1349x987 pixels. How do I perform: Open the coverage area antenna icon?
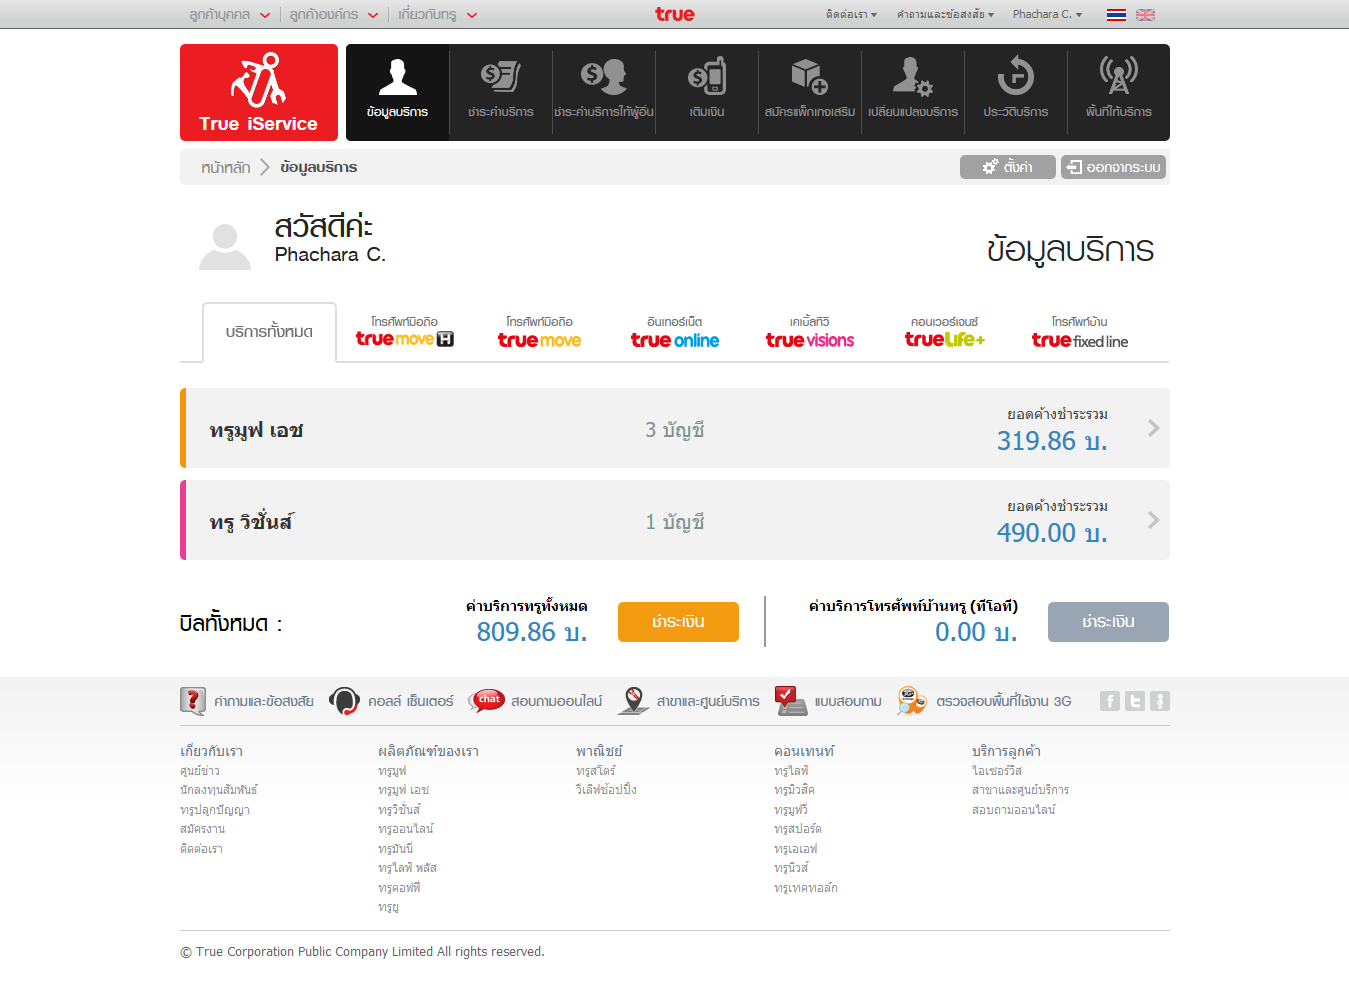pyautogui.click(x=1118, y=79)
